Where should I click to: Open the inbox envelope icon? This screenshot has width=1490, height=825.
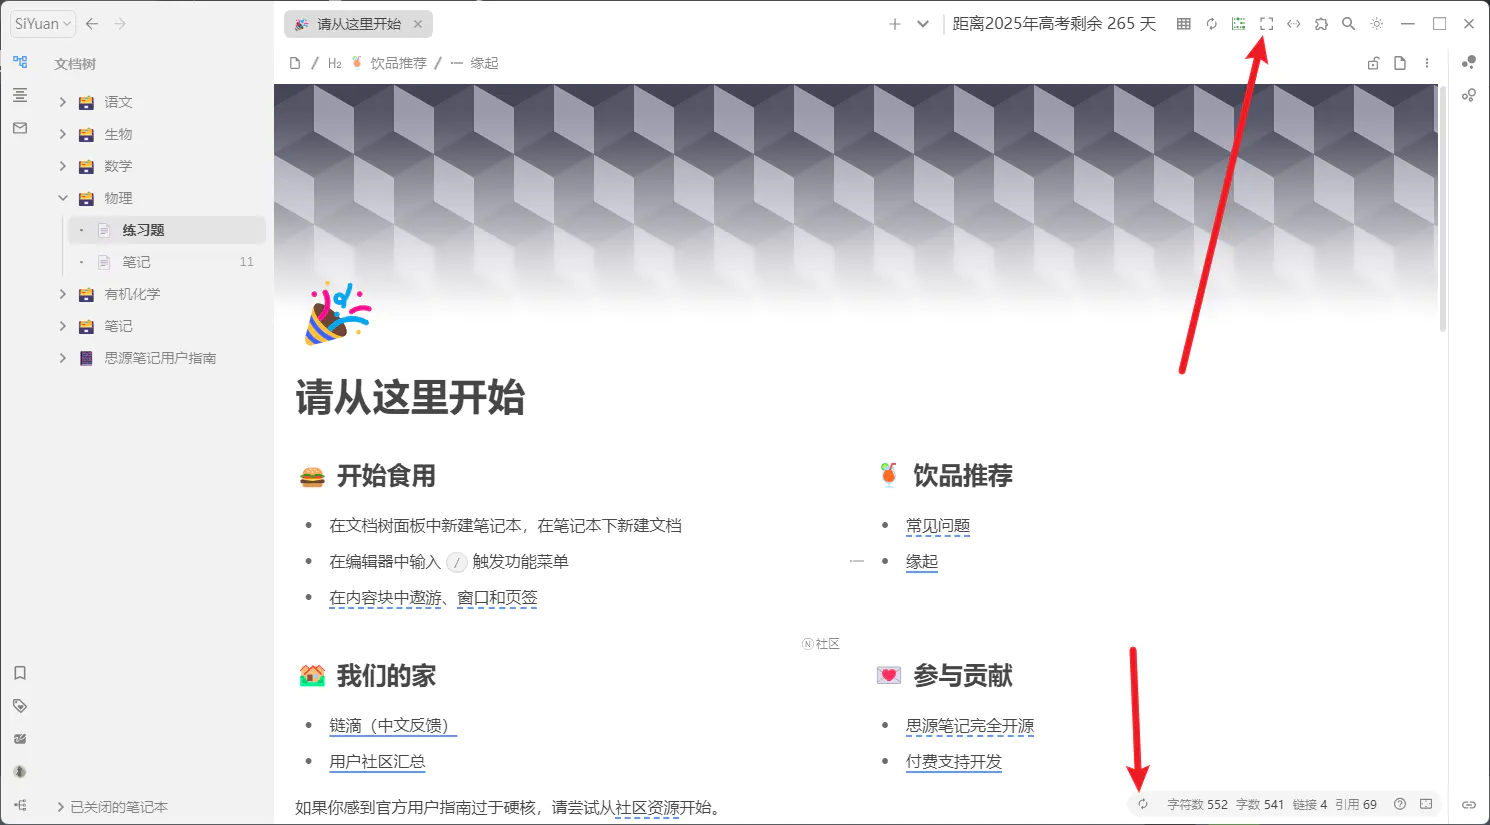(x=20, y=128)
